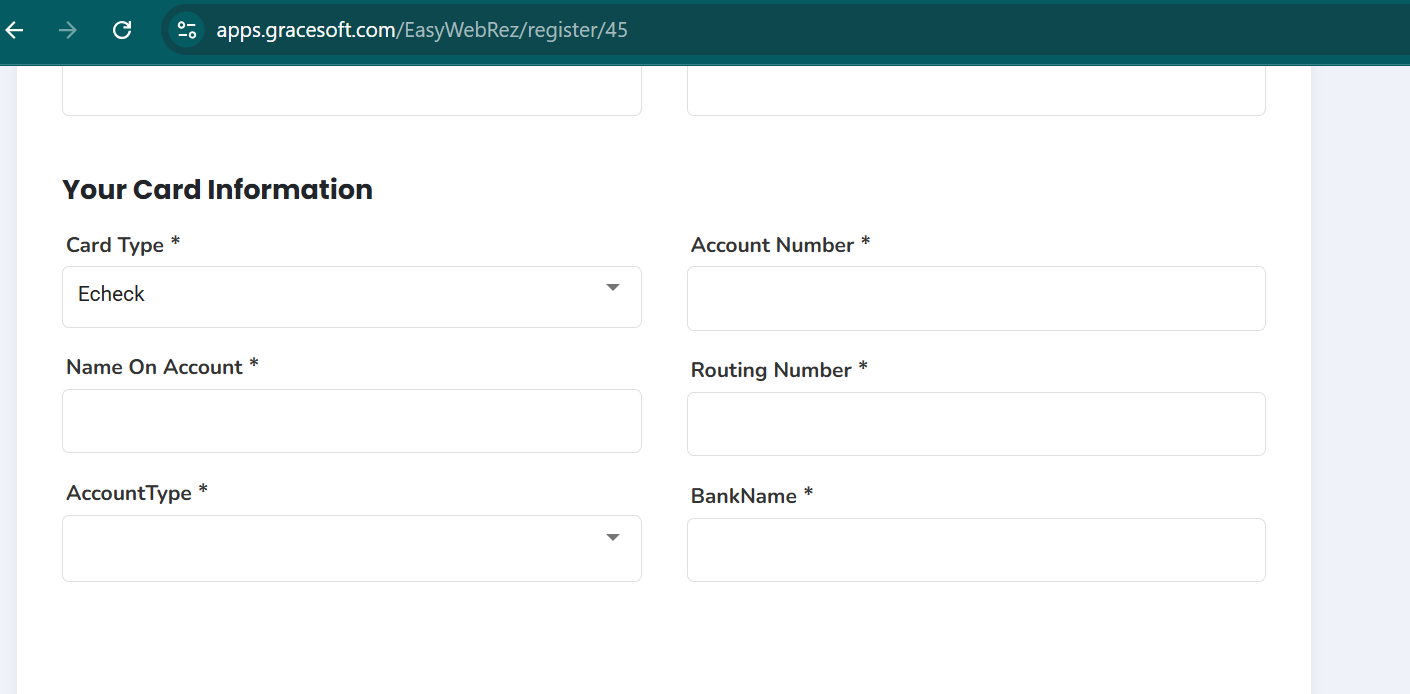Open the Card Type dropdown showing Echeck
This screenshot has height=694, width=1410.
(x=352, y=297)
